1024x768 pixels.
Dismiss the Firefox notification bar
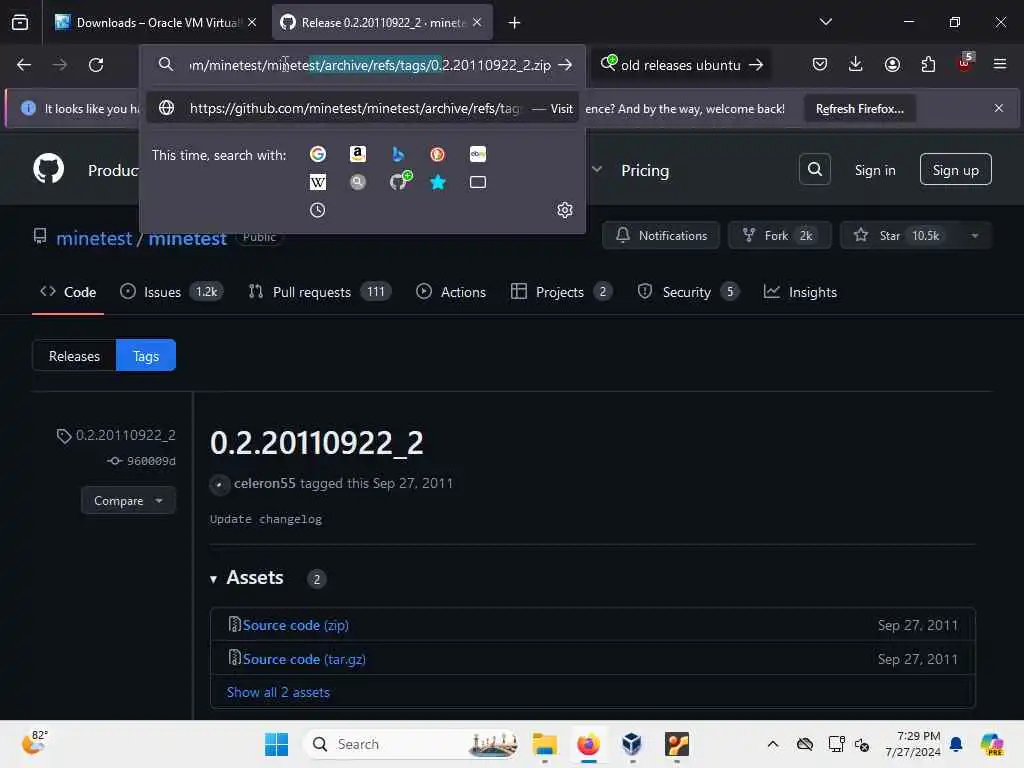(x=999, y=108)
